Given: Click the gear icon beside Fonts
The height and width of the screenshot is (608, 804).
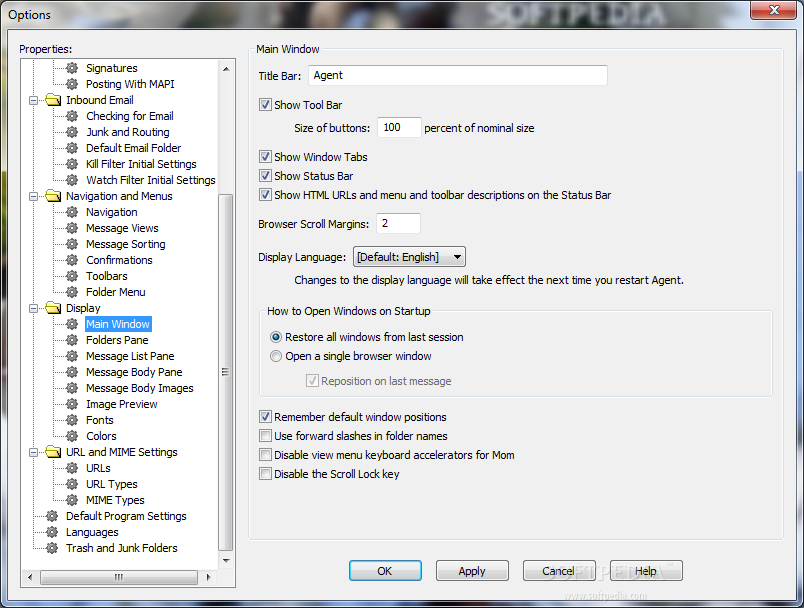Looking at the screenshot, I should coord(72,420).
